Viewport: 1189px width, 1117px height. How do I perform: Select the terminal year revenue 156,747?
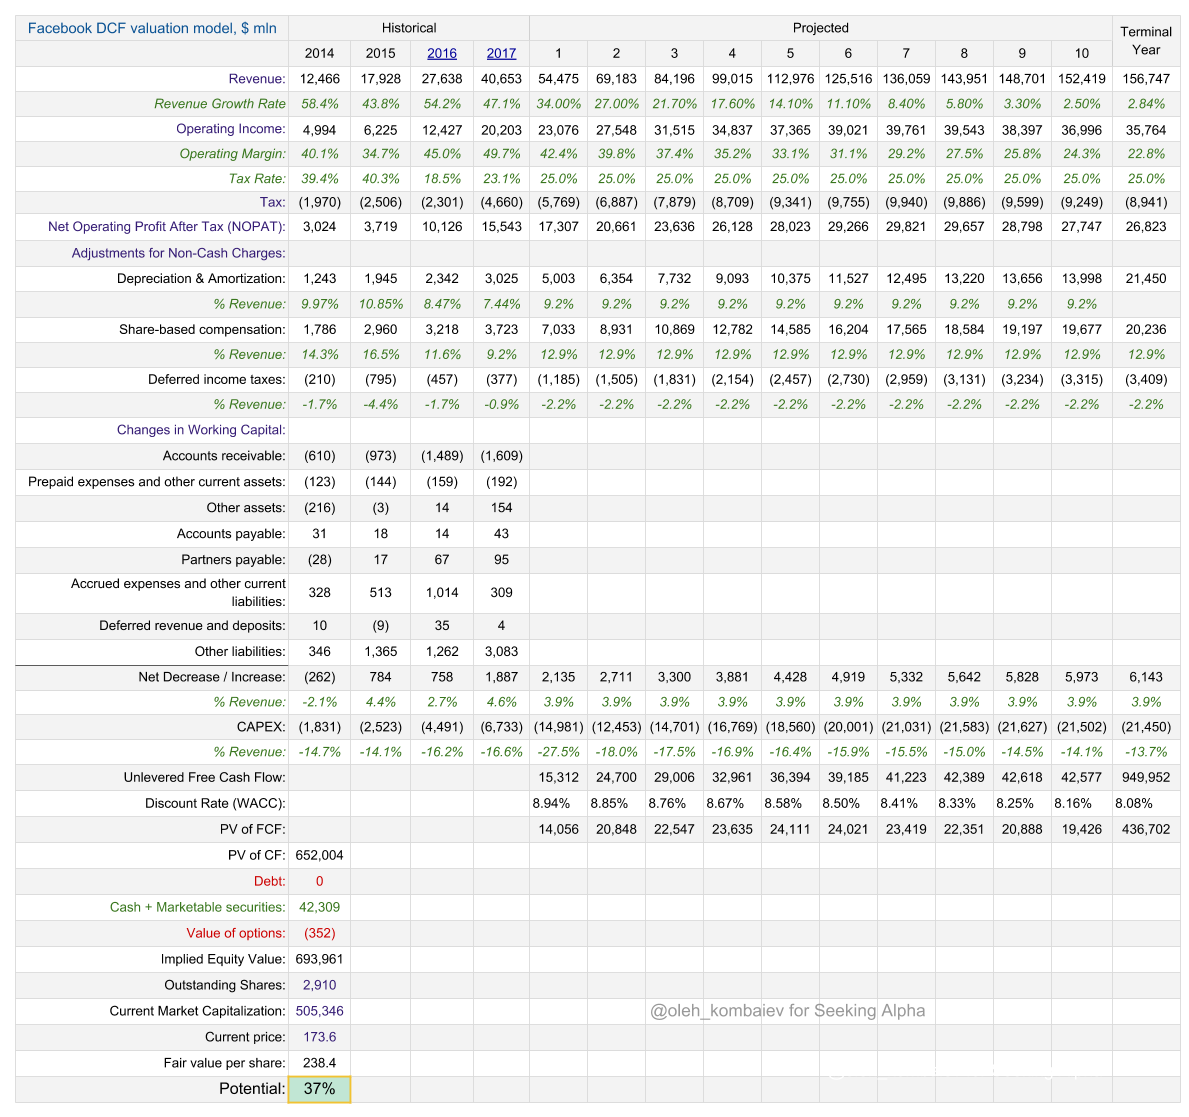[1146, 79]
